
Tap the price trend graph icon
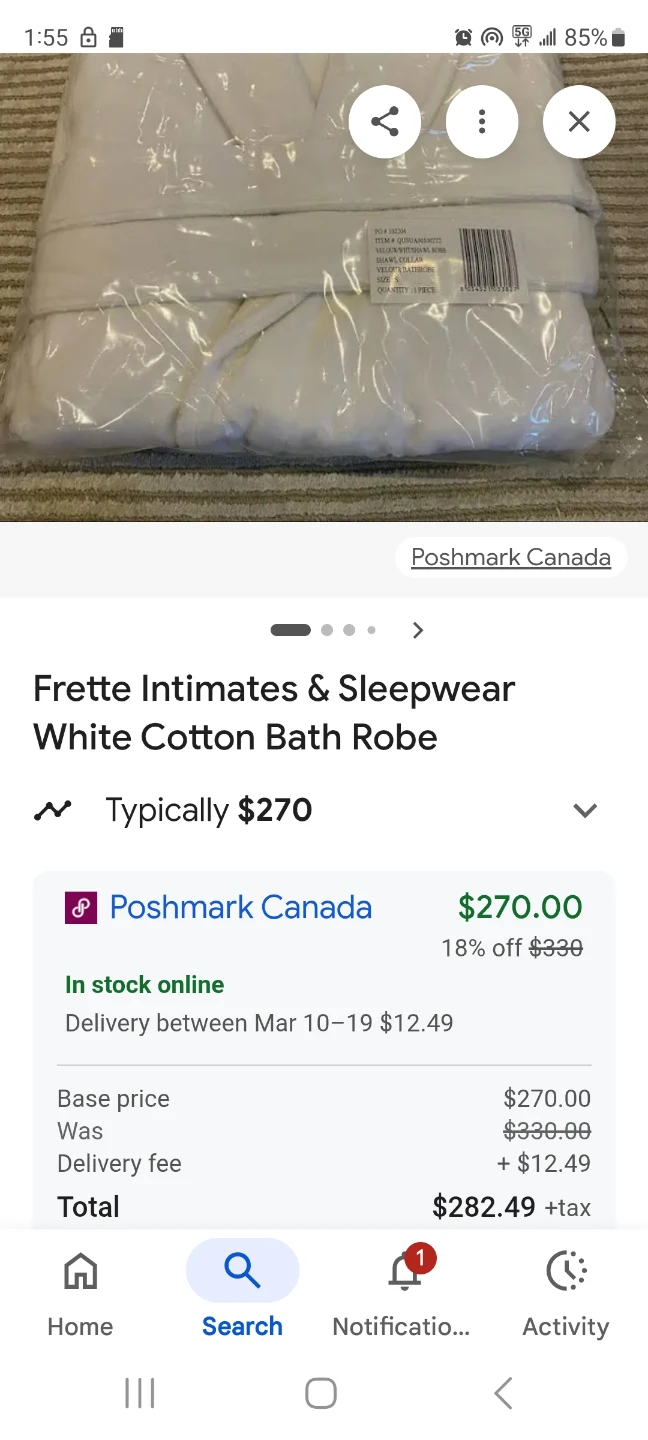pos(53,810)
